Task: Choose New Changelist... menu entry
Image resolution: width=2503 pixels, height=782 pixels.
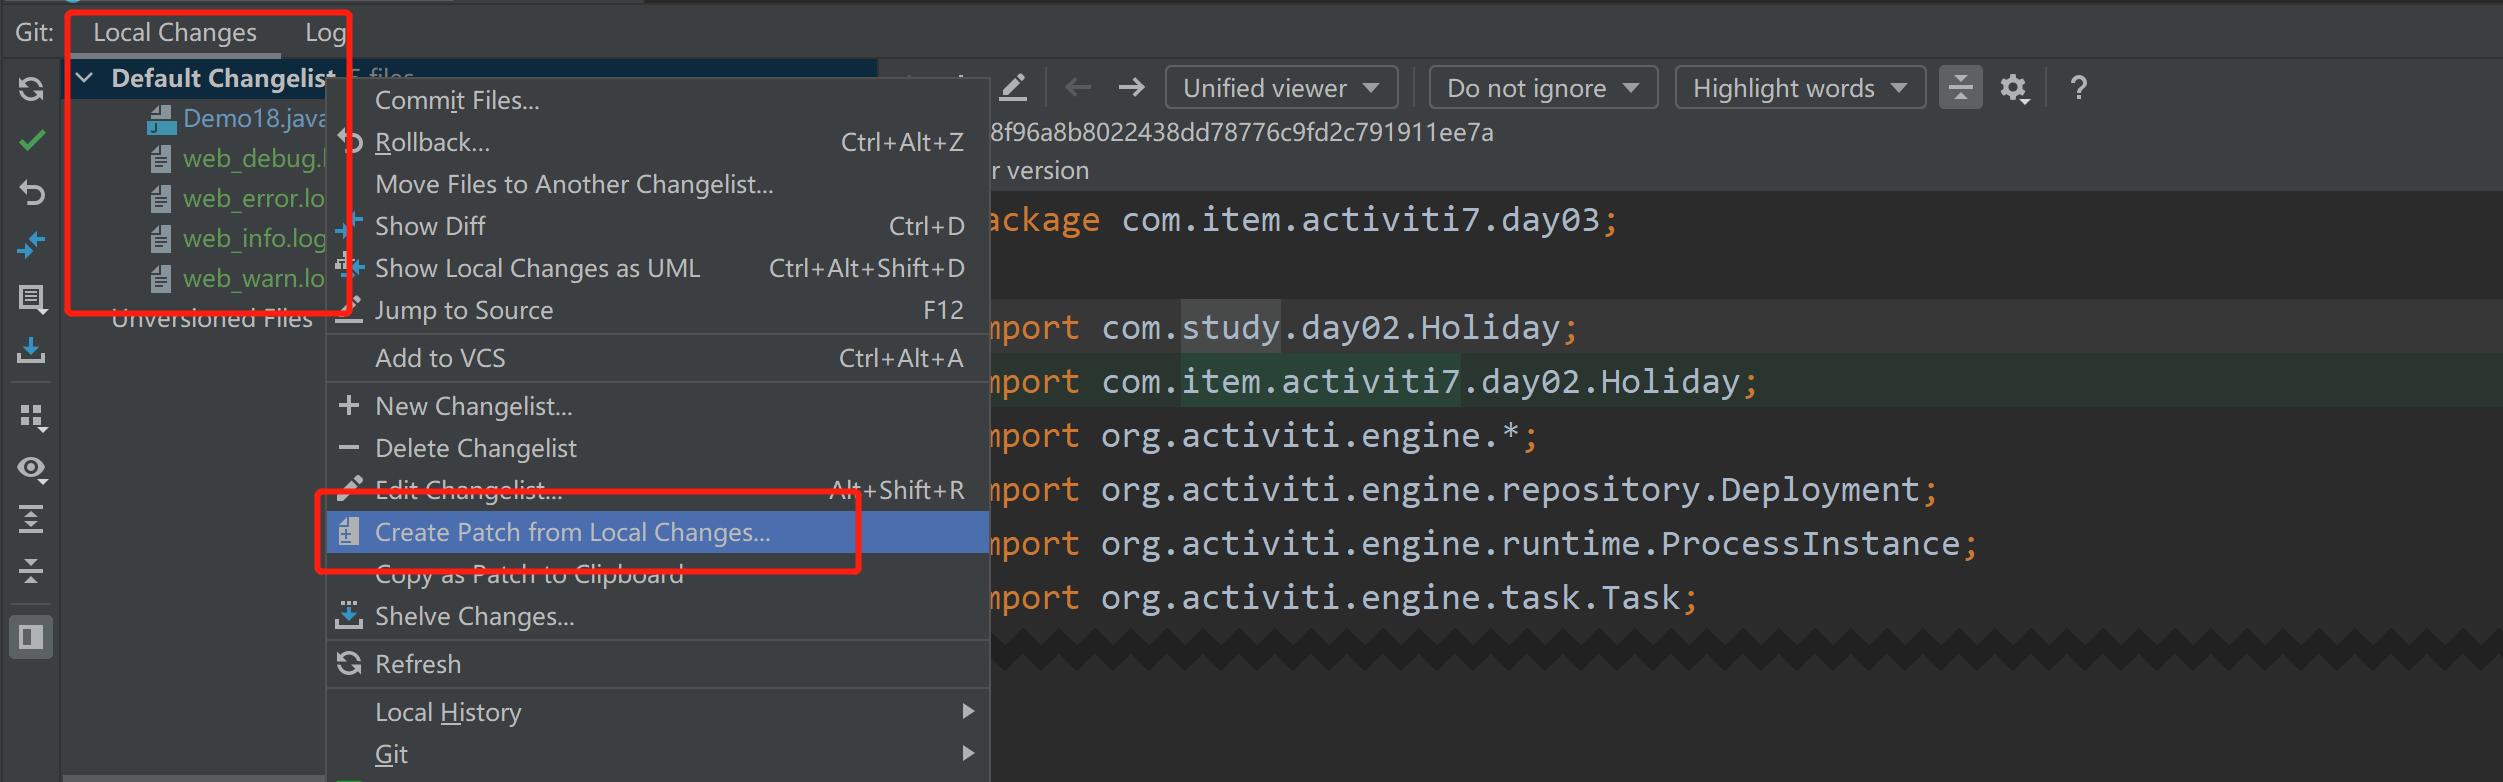Action: (x=658, y=406)
